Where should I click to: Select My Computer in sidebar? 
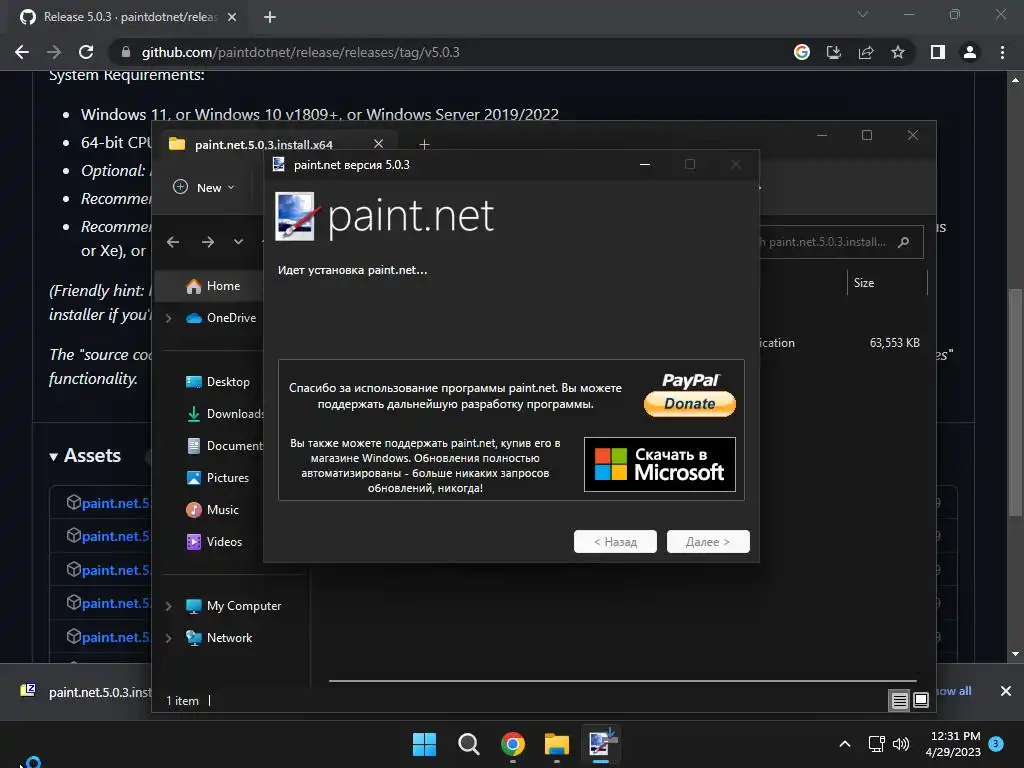(x=233, y=606)
